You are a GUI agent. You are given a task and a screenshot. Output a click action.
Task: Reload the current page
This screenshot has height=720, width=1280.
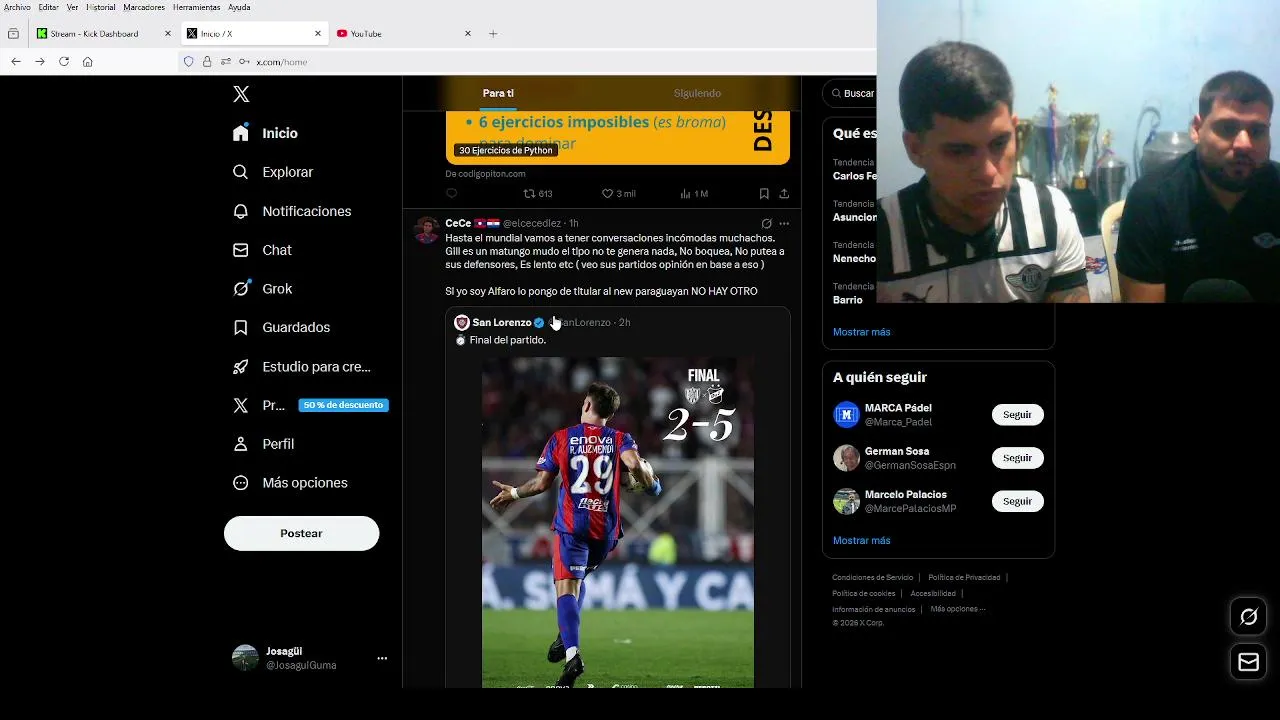click(x=64, y=62)
